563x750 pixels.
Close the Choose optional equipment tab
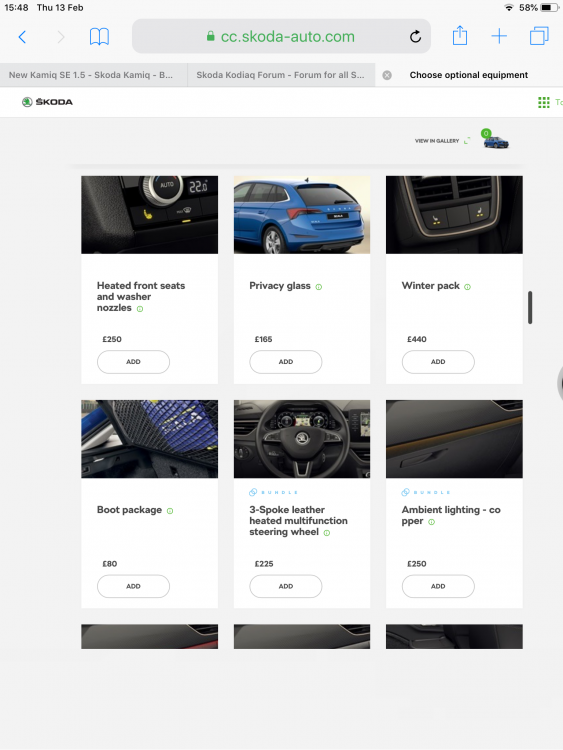pos(387,75)
